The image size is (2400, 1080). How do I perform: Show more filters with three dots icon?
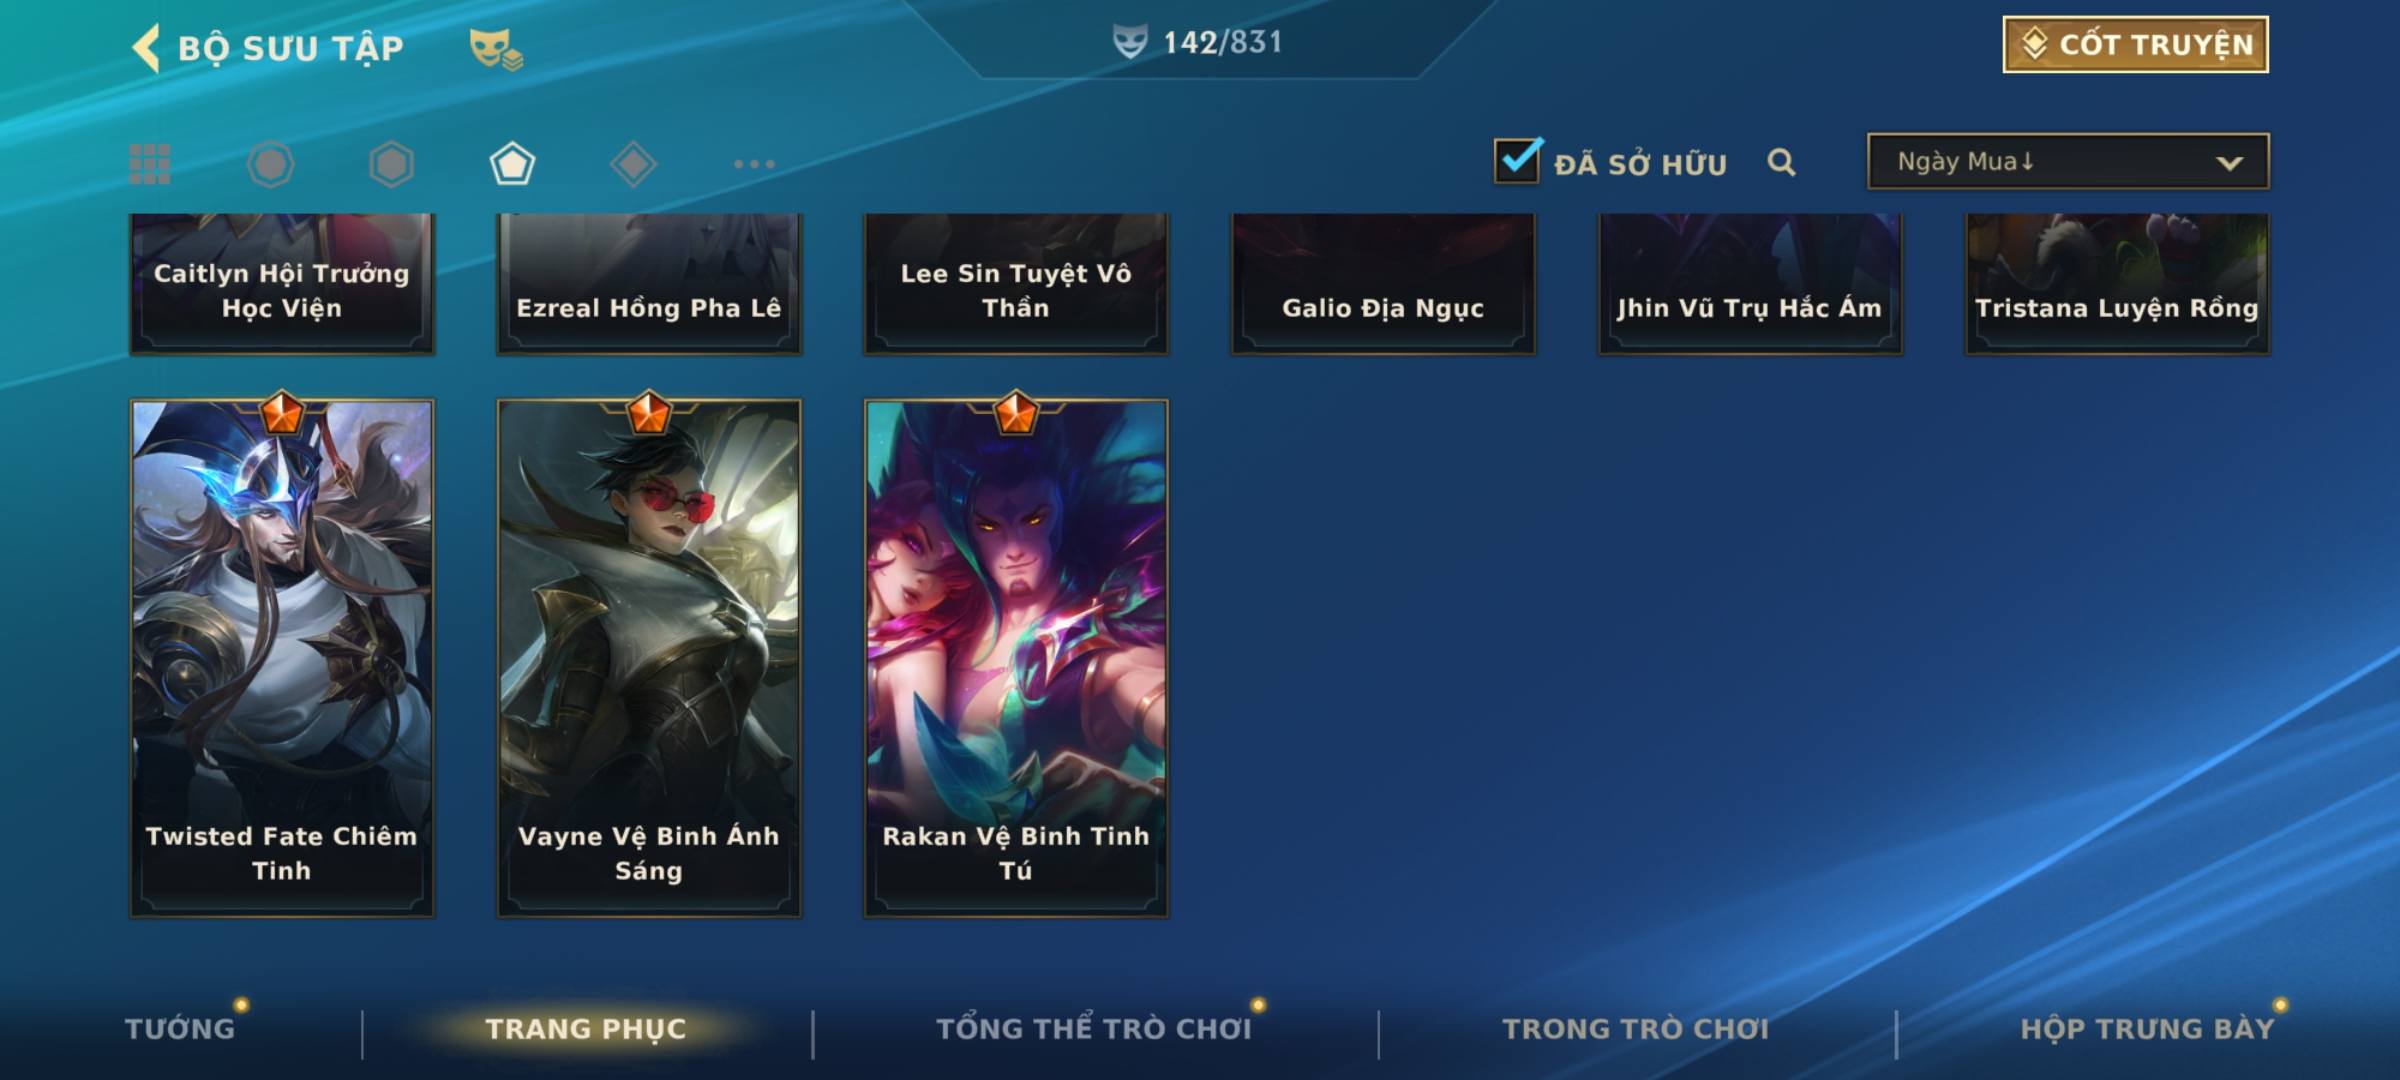click(x=754, y=164)
